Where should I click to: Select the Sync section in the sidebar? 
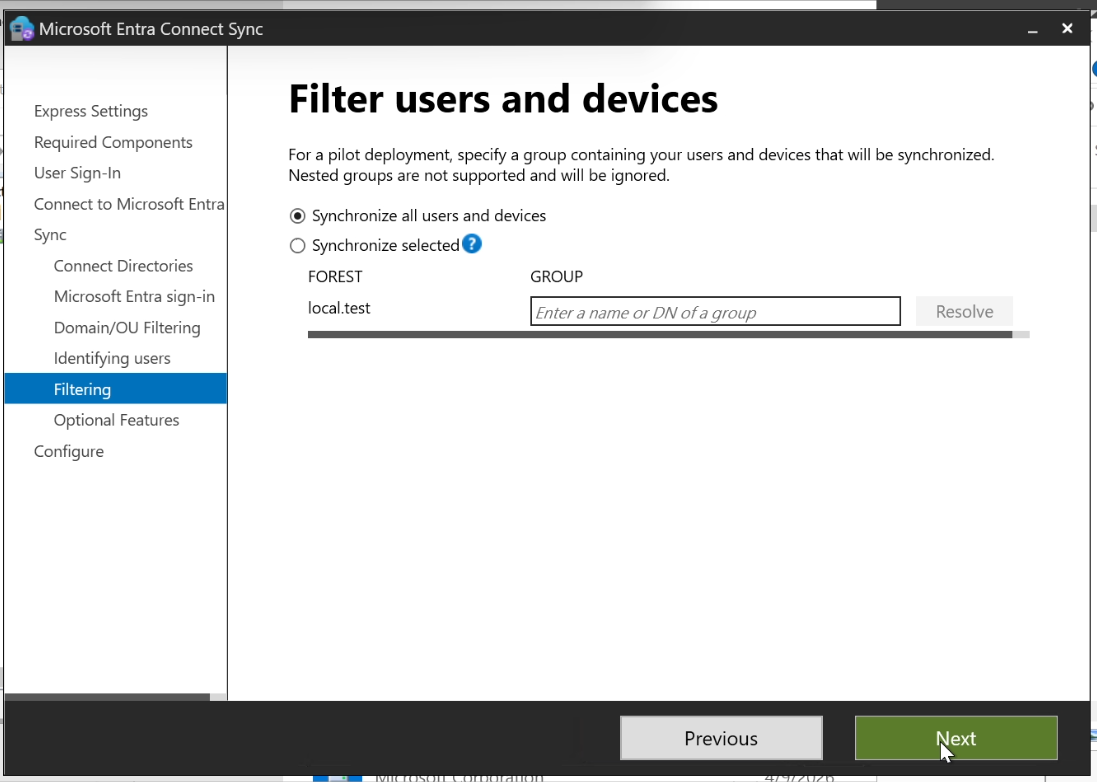50,234
